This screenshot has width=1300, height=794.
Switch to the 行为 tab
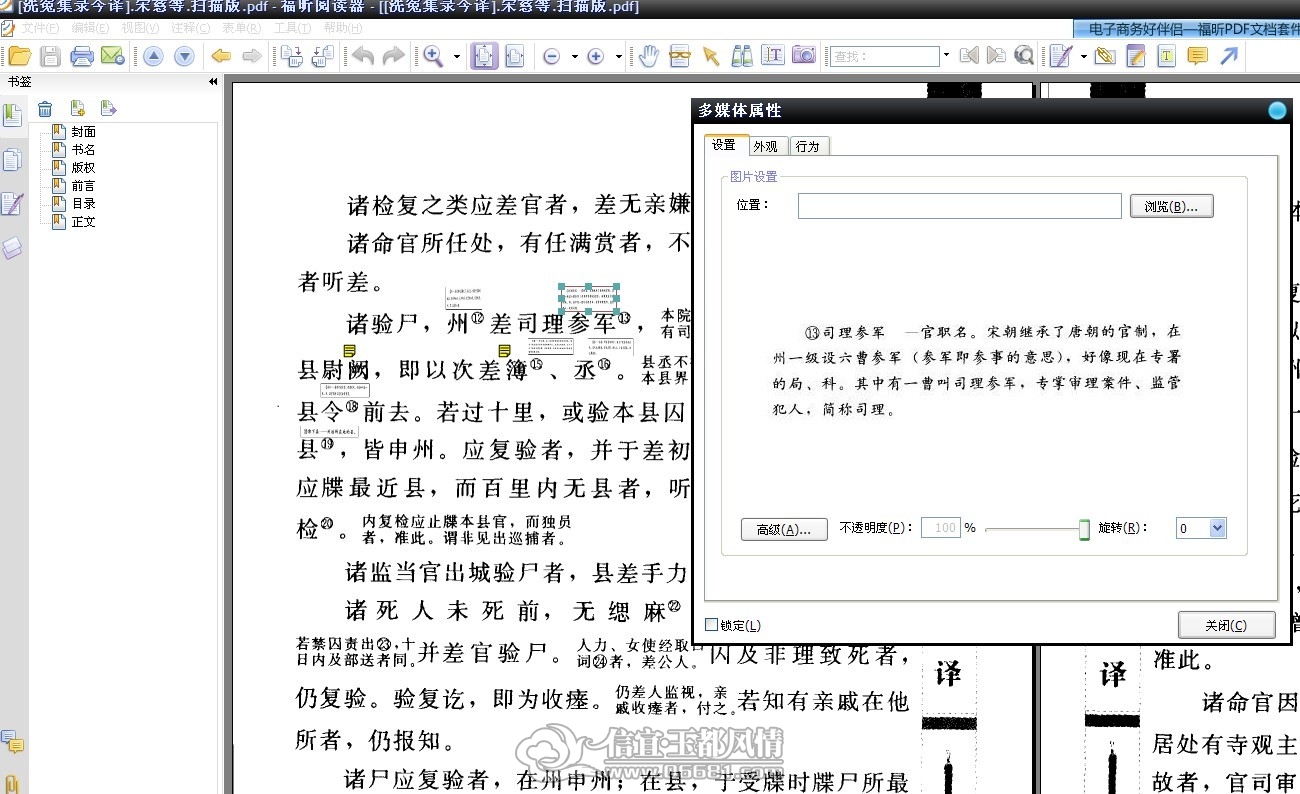pyautogui.click(x=808, y=146)
